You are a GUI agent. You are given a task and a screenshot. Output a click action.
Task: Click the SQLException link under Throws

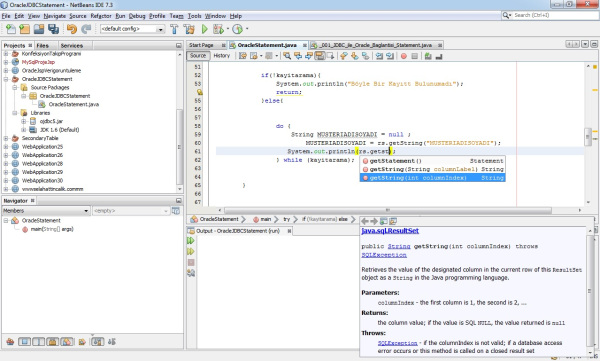point(398,343)
